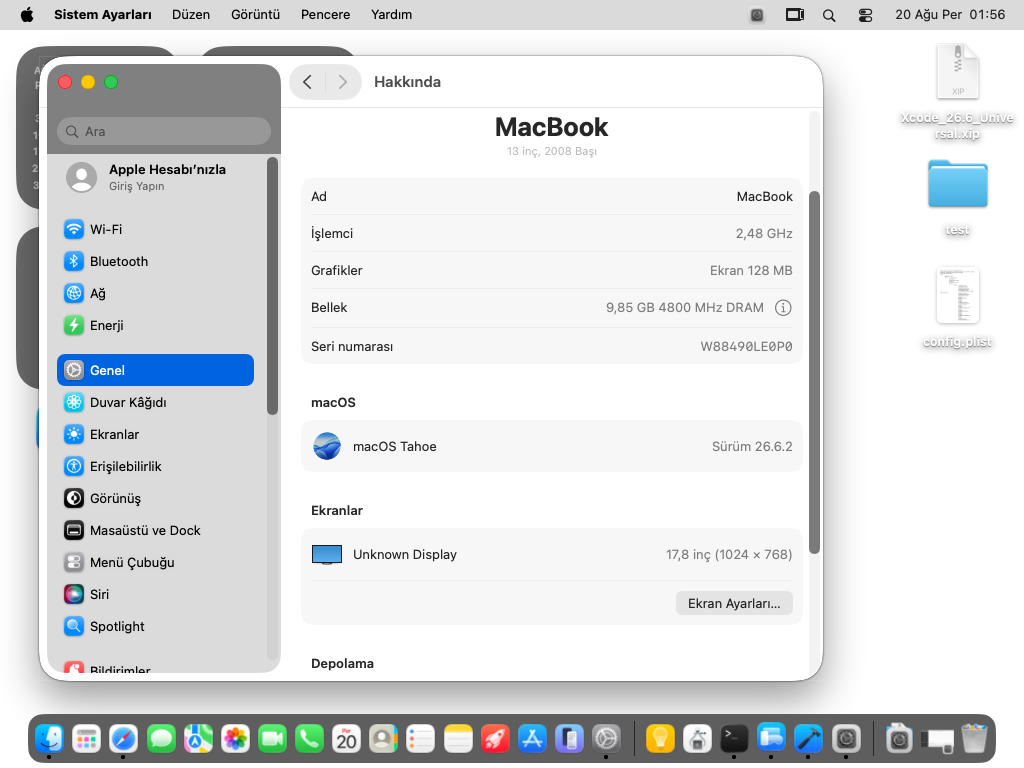Click the macOS Tahoe logo icon

coord(327,447)
